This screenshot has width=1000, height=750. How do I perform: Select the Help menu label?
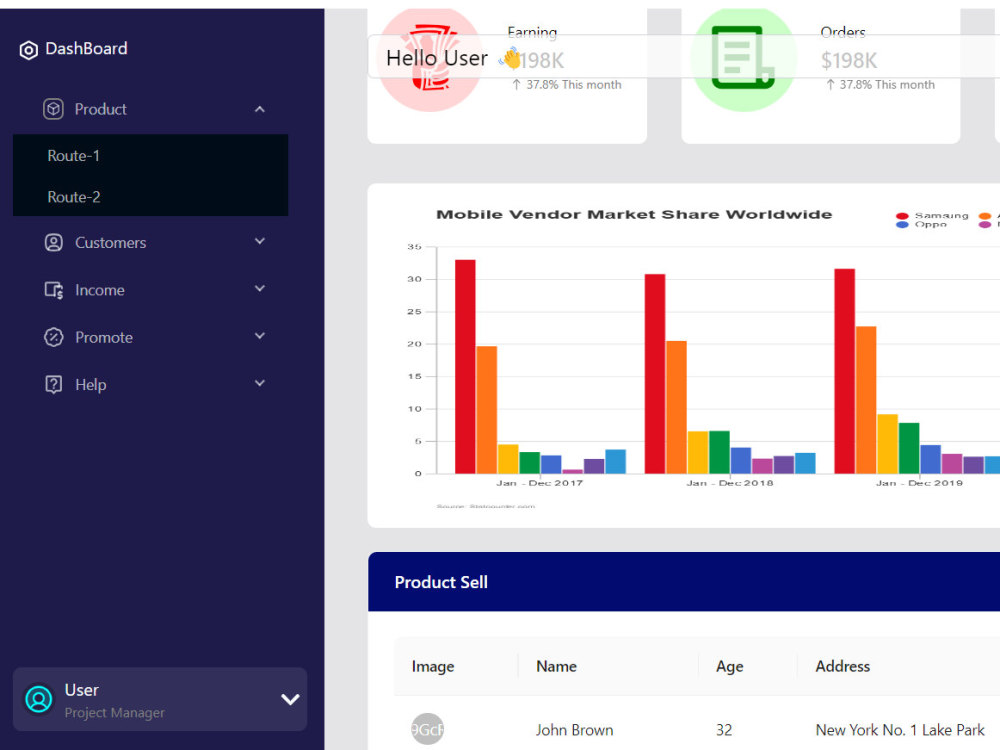click(x=91, y=385)
